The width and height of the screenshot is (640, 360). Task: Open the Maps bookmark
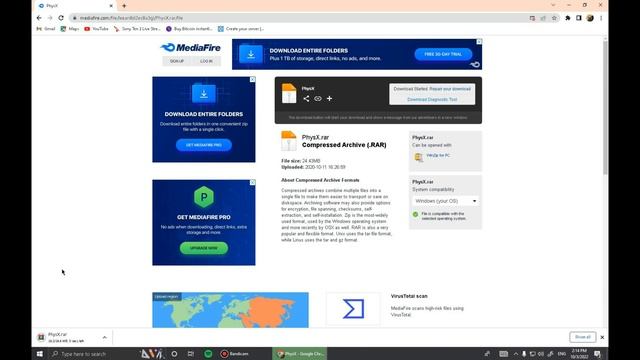point(70,29)
